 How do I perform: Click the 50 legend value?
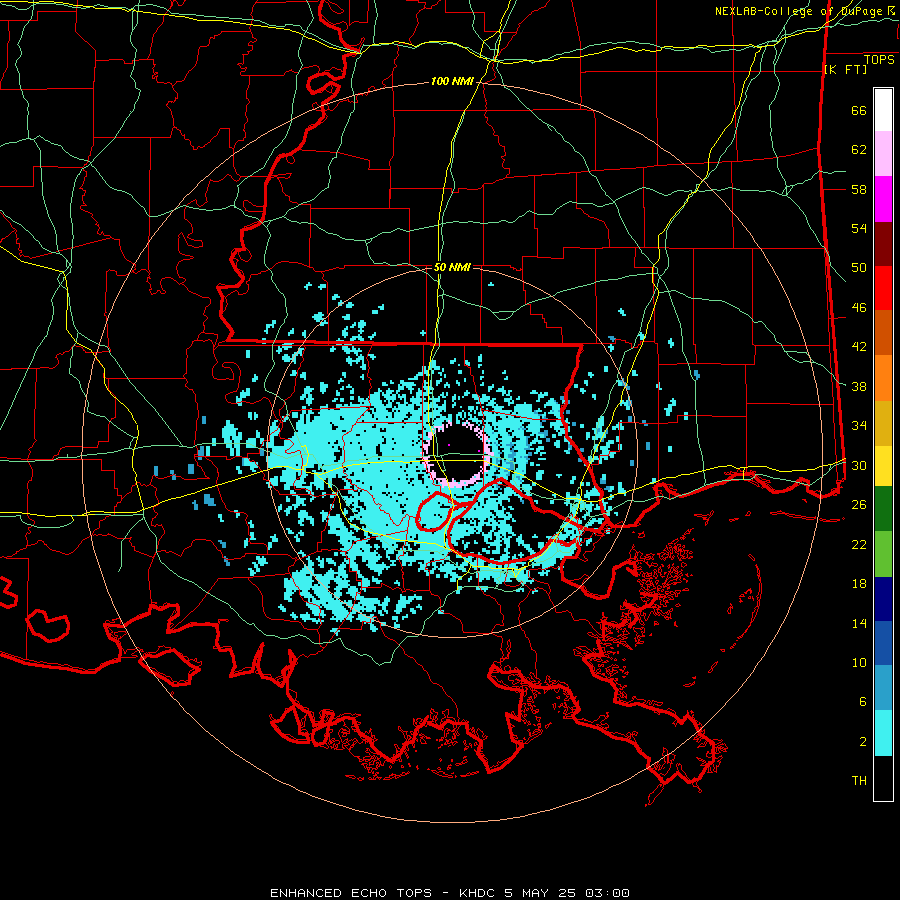[x=859, y=267]
